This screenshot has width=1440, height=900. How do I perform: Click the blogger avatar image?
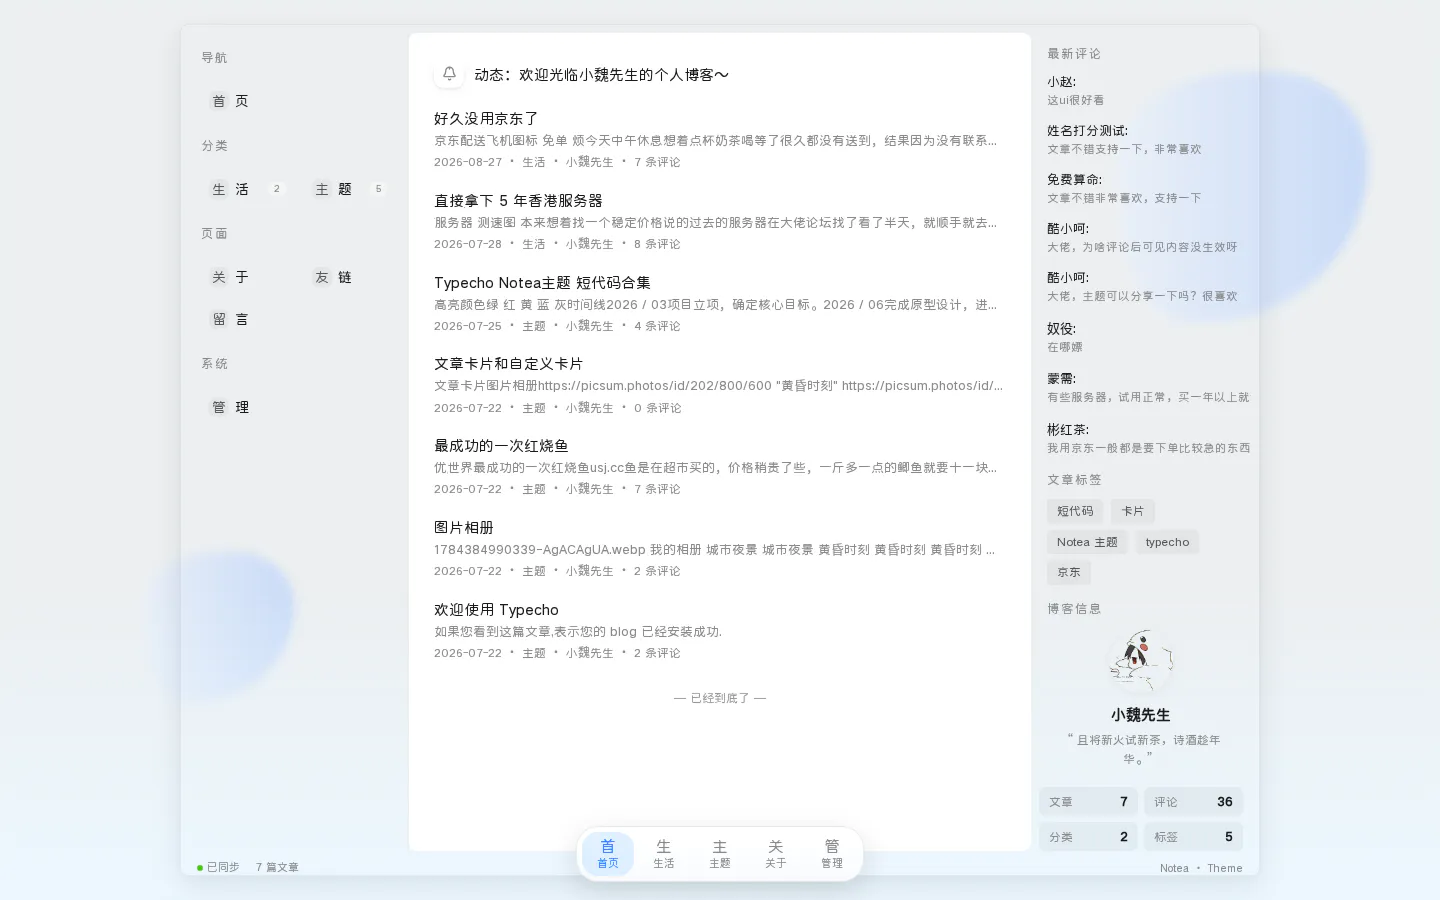click(1141, 661)
